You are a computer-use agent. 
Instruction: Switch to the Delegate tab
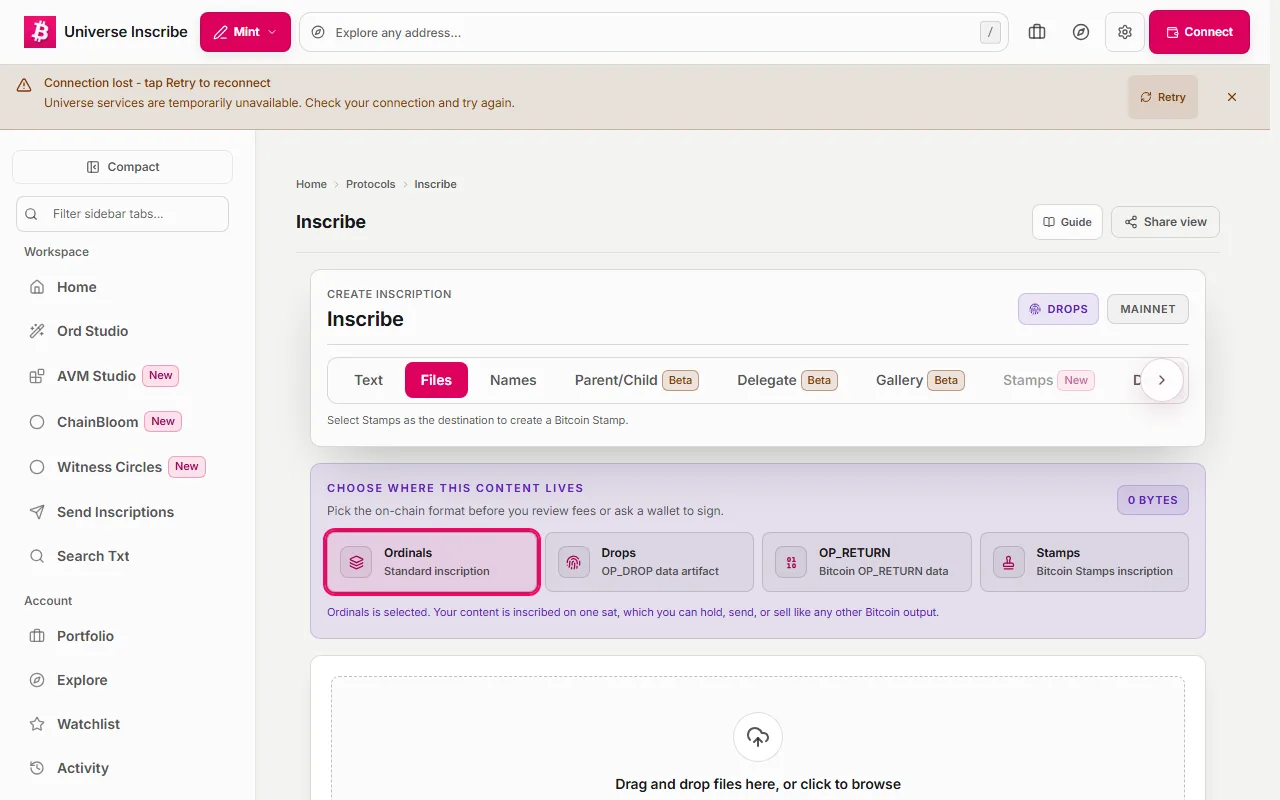[787, 380]
